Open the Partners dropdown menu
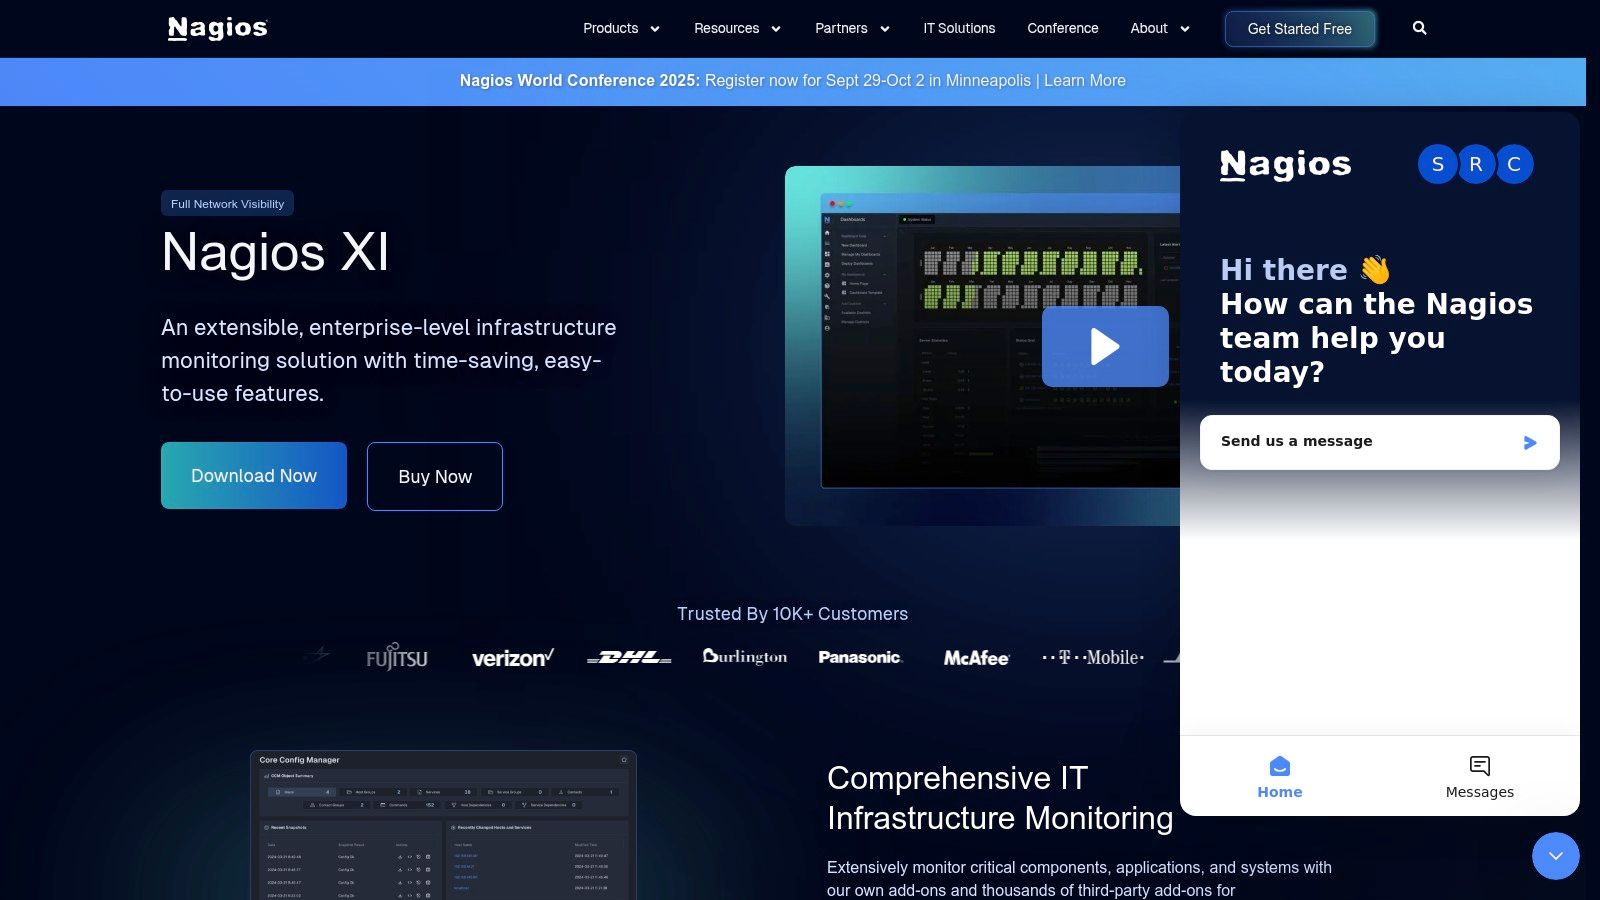The width and height of the screenshot is (1600, 900). (852, 28)
